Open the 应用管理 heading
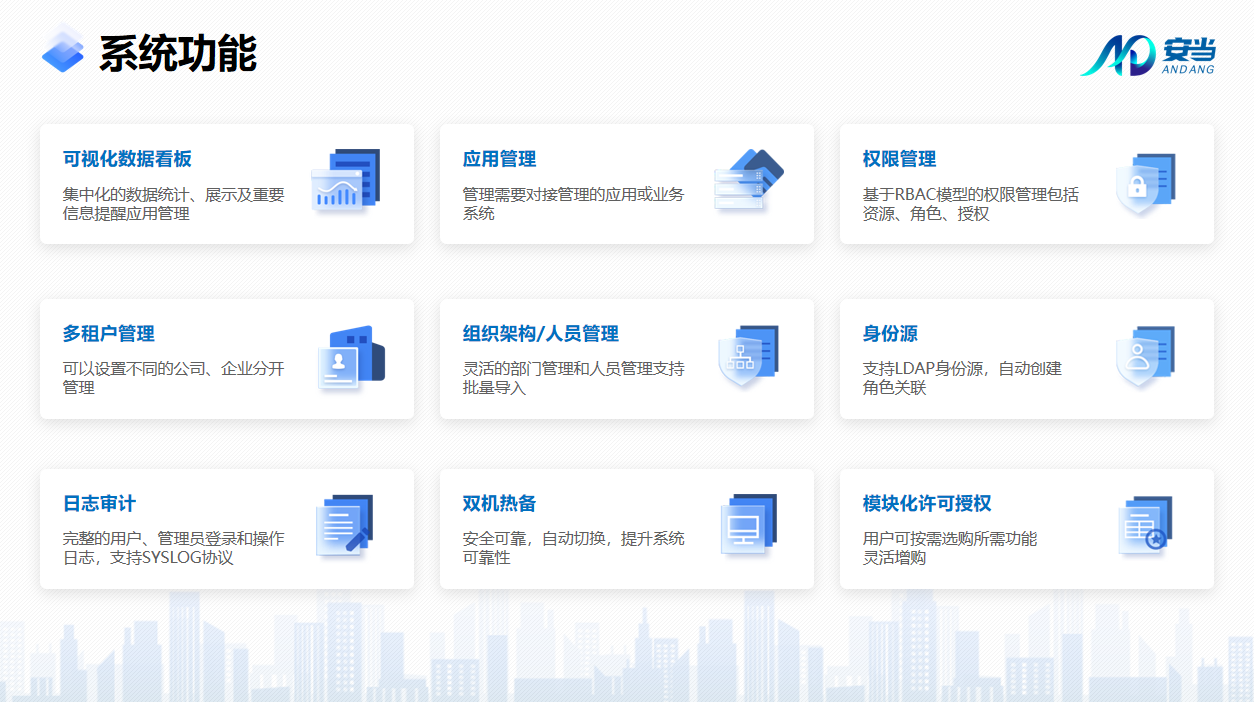The width and height of the screenshot is (1254, 702). [x=499, y=159]
